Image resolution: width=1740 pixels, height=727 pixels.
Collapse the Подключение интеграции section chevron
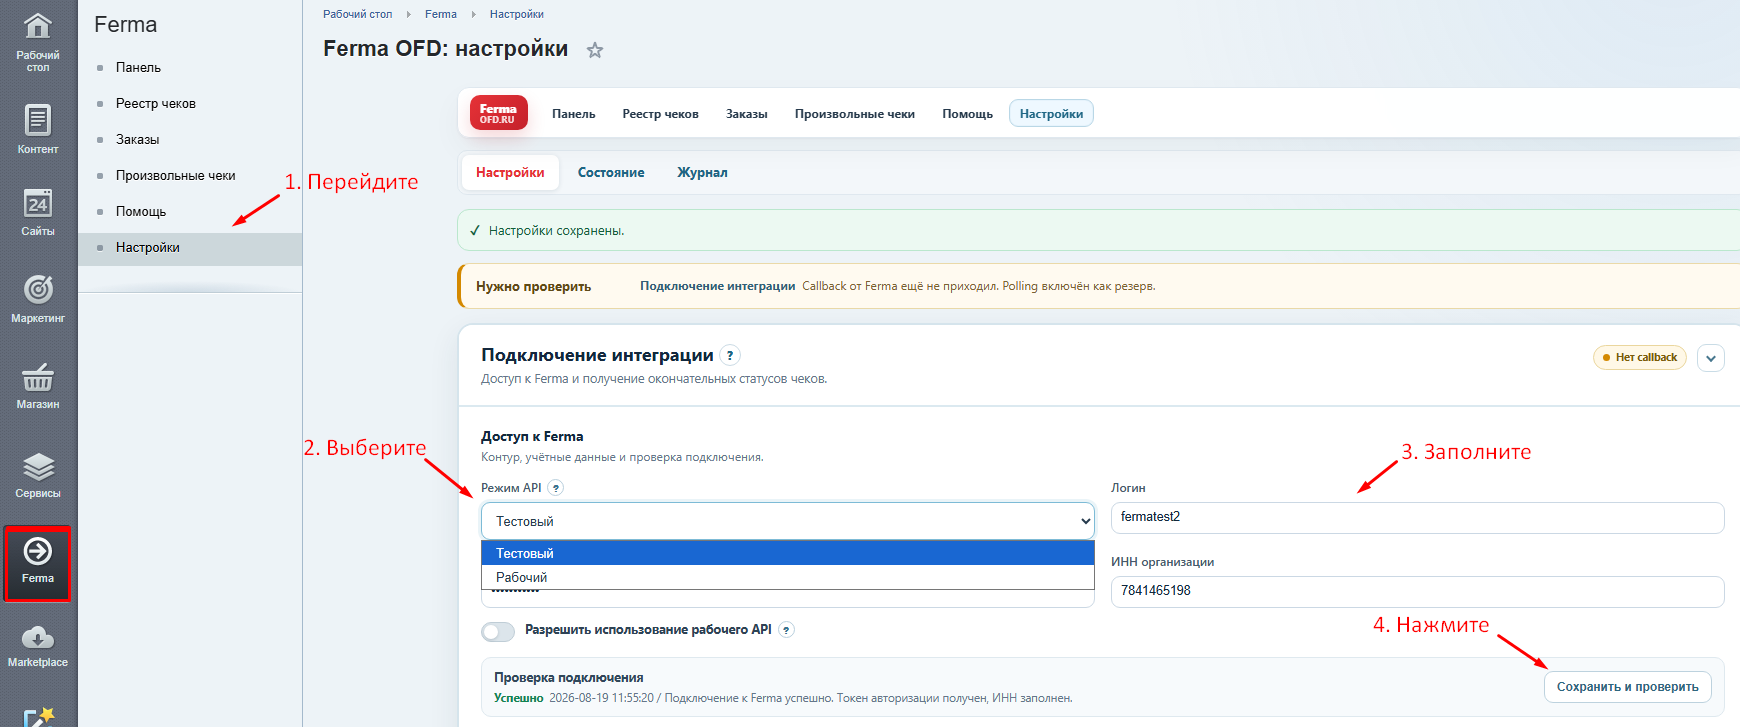pyautogui.click(x=1711, y=358)
